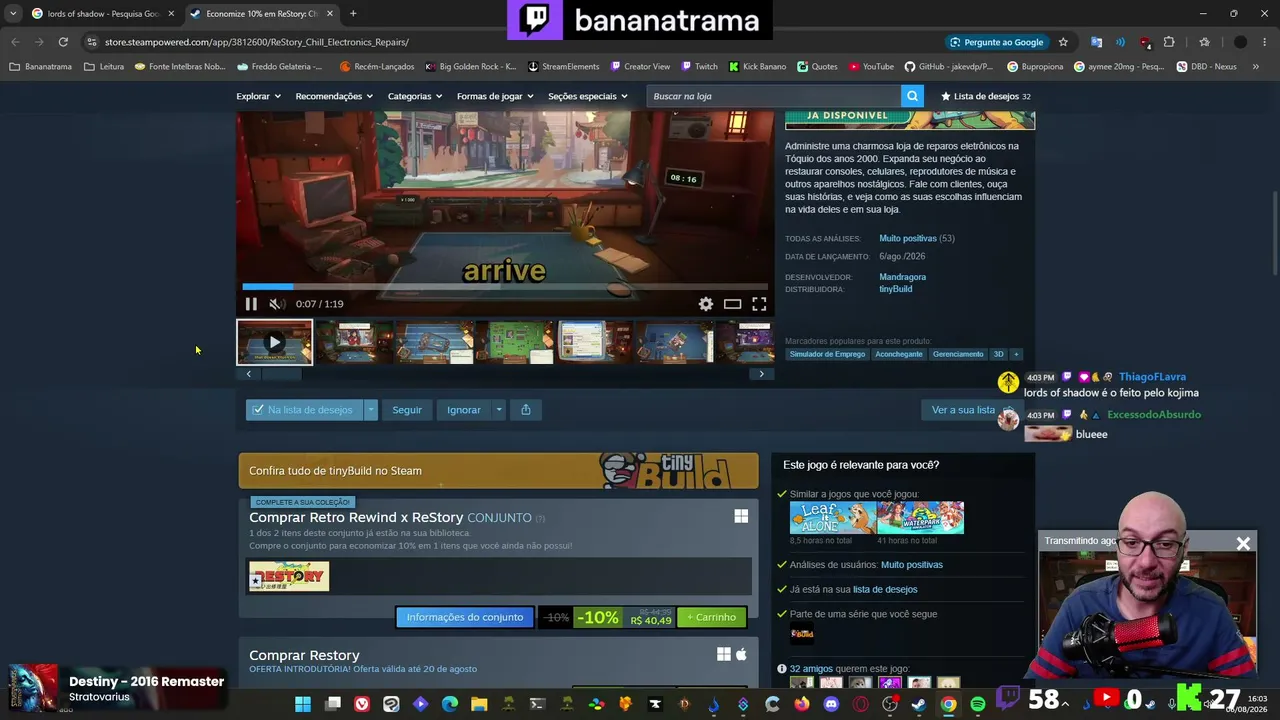Select the green circuit board screenshot thumbnail
This screenshot has width=1280, height=720.
point(514,342)
